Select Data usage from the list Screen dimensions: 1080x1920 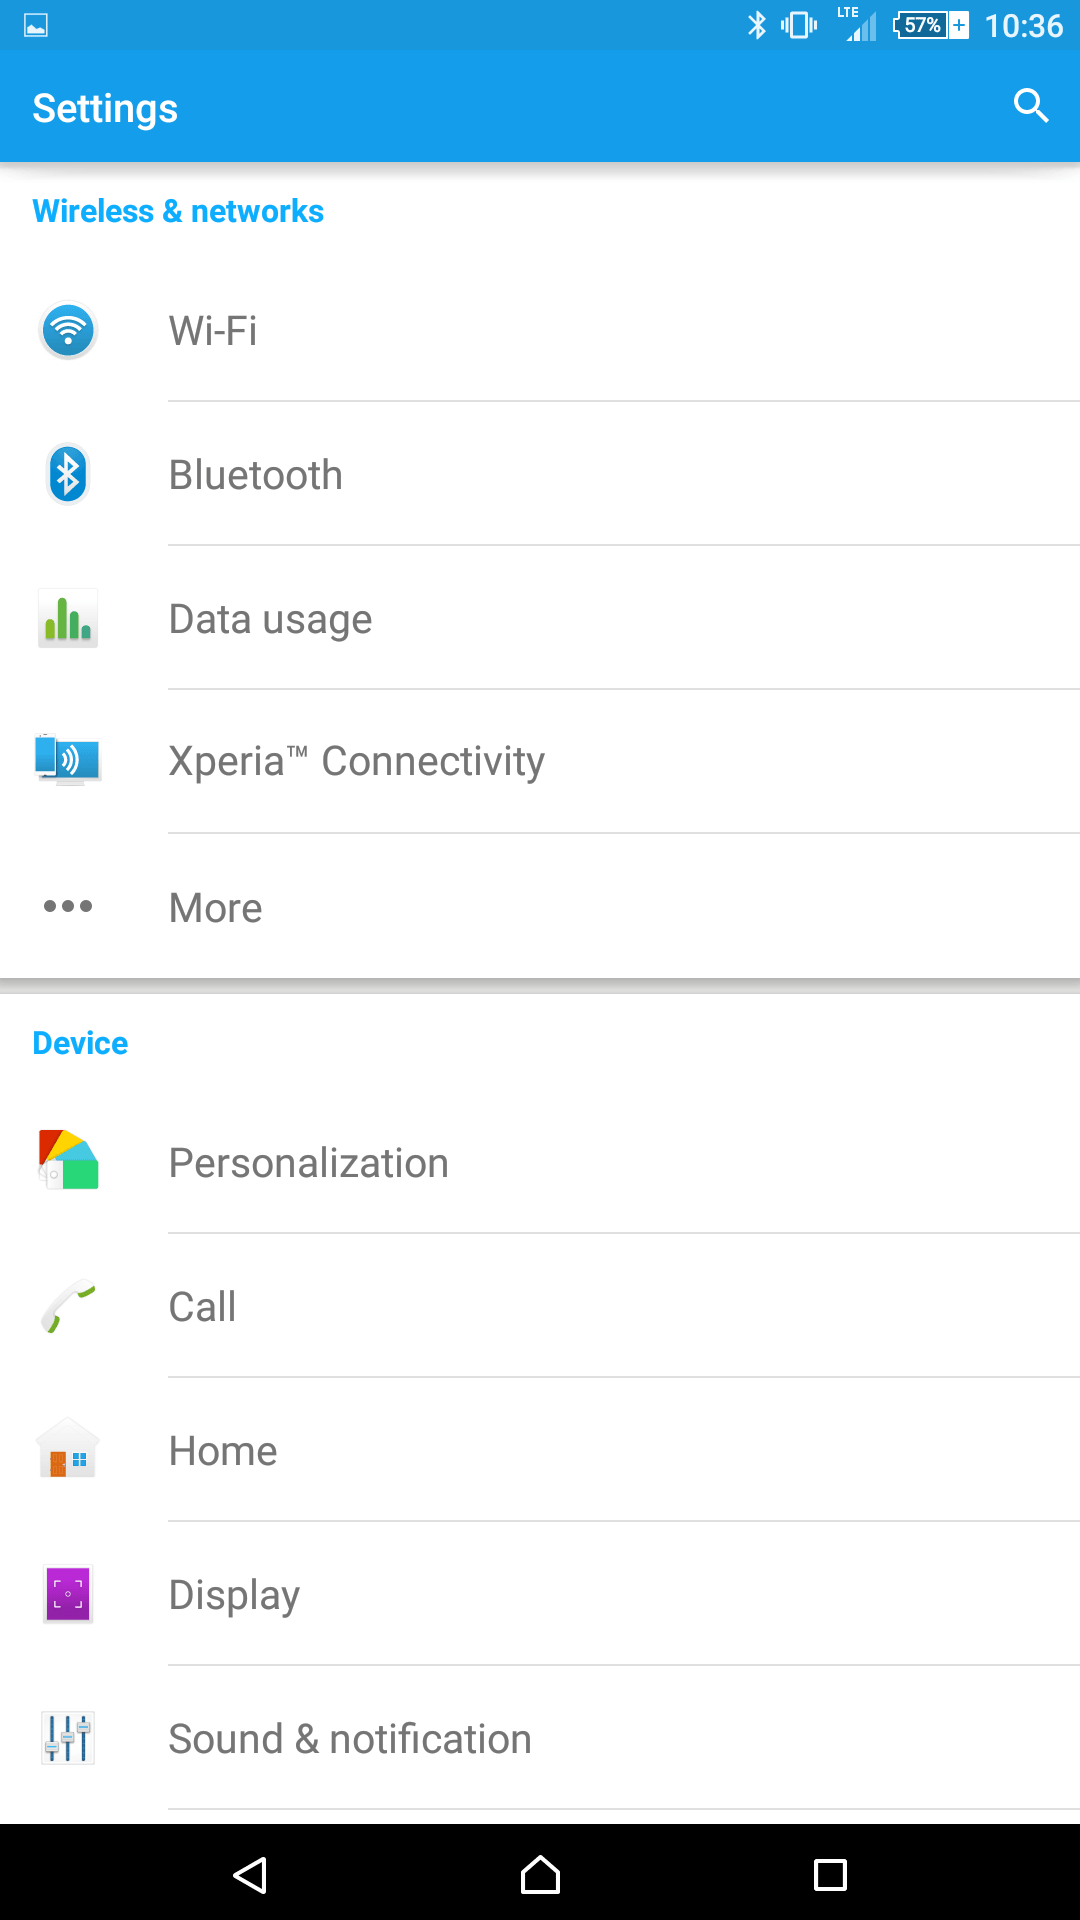click(540, 618)
